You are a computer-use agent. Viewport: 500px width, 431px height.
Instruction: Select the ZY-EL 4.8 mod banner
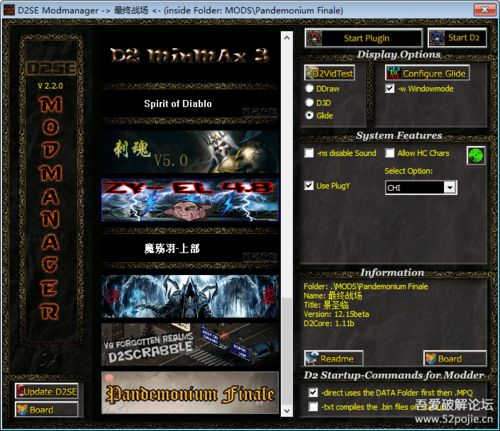click(190, 200)
